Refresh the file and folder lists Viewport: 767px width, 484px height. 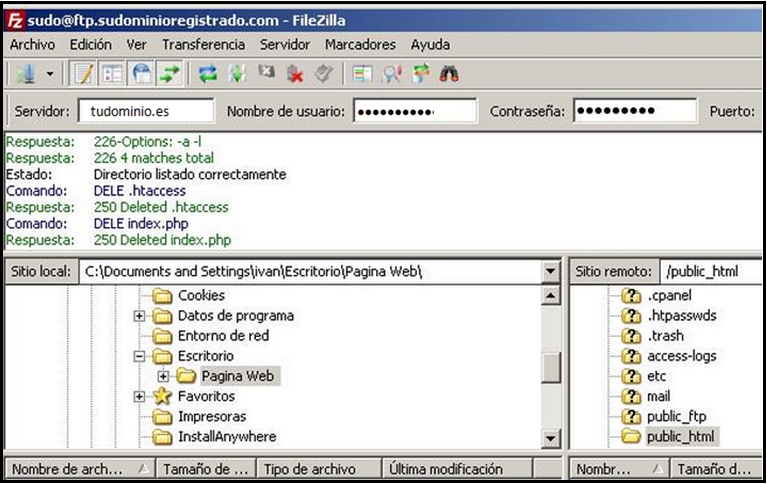[208, 74]
